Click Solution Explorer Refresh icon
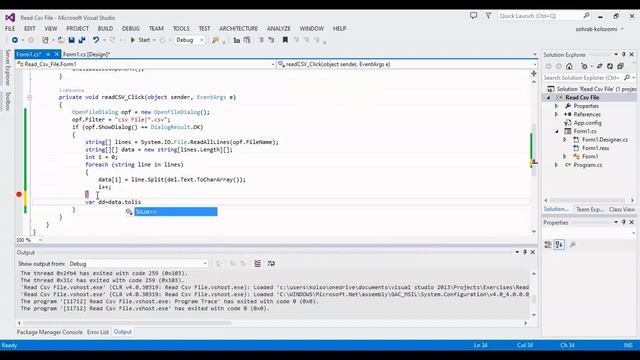The width and height of the screenshot is (640, 360). pyautogui.click(x=610, y=66)
